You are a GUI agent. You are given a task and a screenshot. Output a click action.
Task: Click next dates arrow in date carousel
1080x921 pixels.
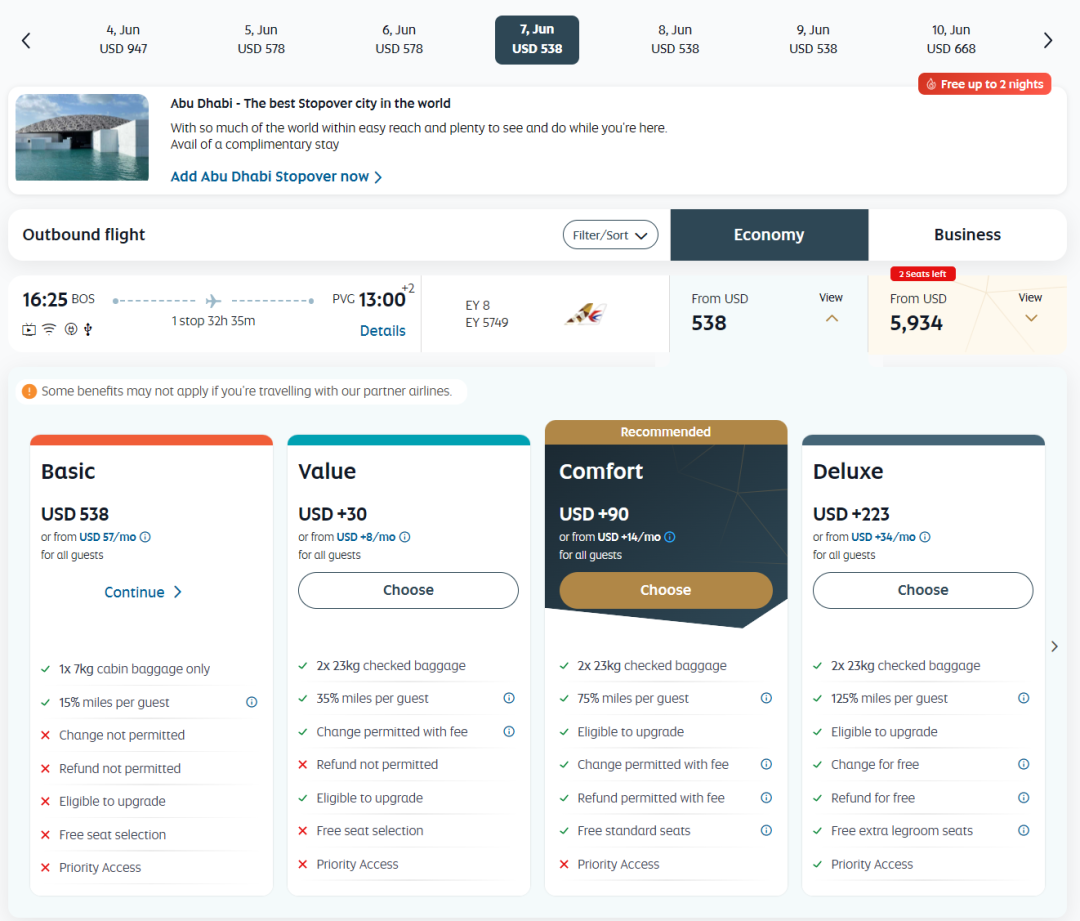(x=1048, y=40)
